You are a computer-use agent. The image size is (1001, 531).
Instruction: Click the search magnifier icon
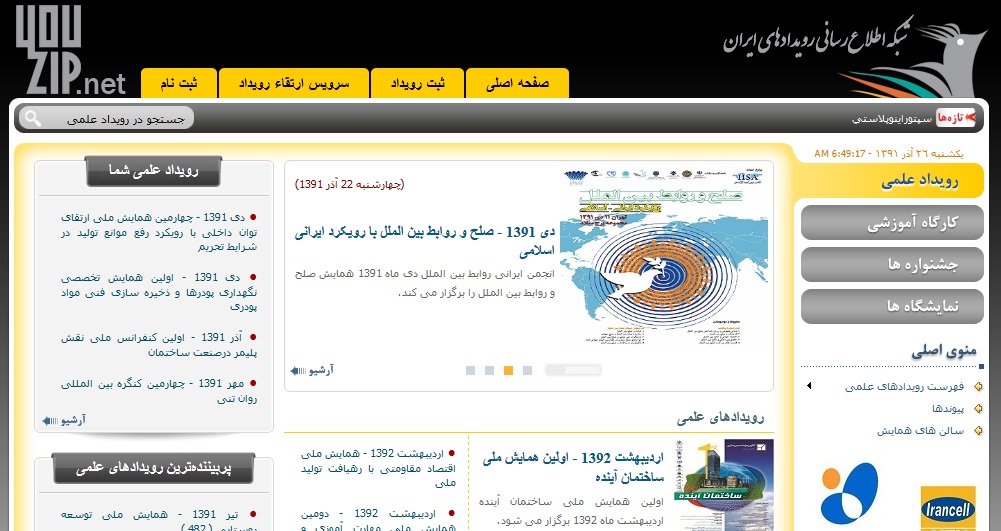(x=32, y=118)
